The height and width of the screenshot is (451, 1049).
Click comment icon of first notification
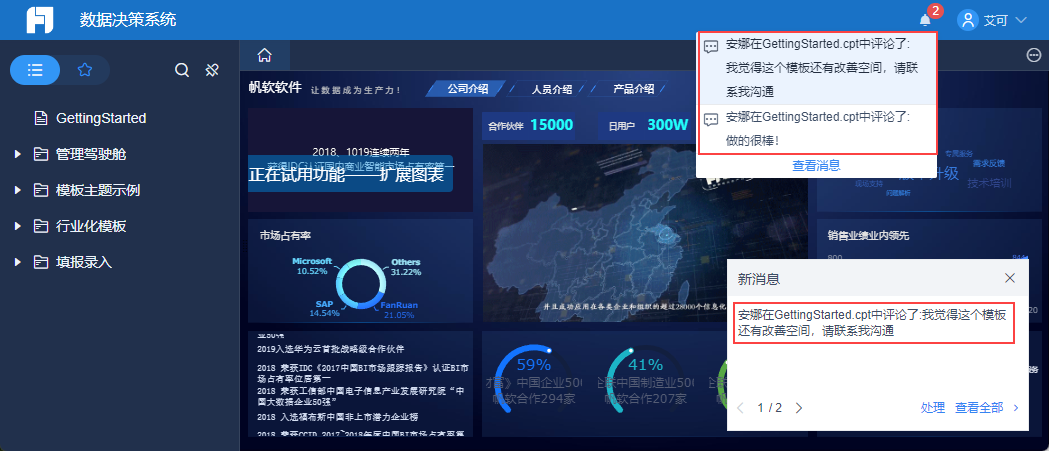(x=711, y=46)
